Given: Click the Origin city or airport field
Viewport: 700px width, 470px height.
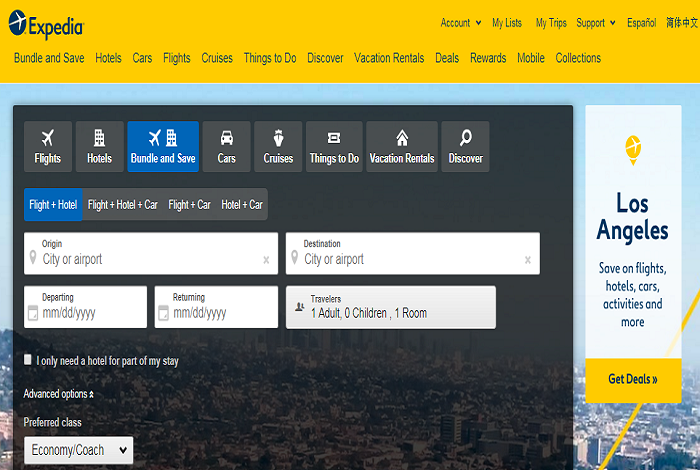Looking at the screenshot, I should 151,253.
